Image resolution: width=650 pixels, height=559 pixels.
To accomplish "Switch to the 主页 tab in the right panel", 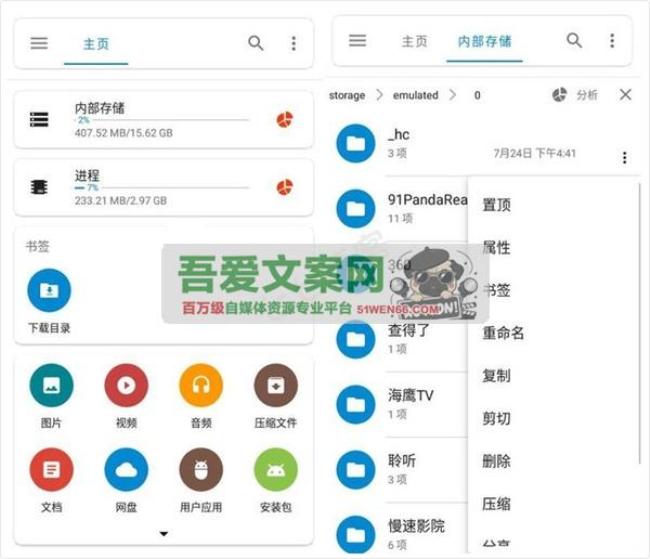I will click(x=414, y=41).
